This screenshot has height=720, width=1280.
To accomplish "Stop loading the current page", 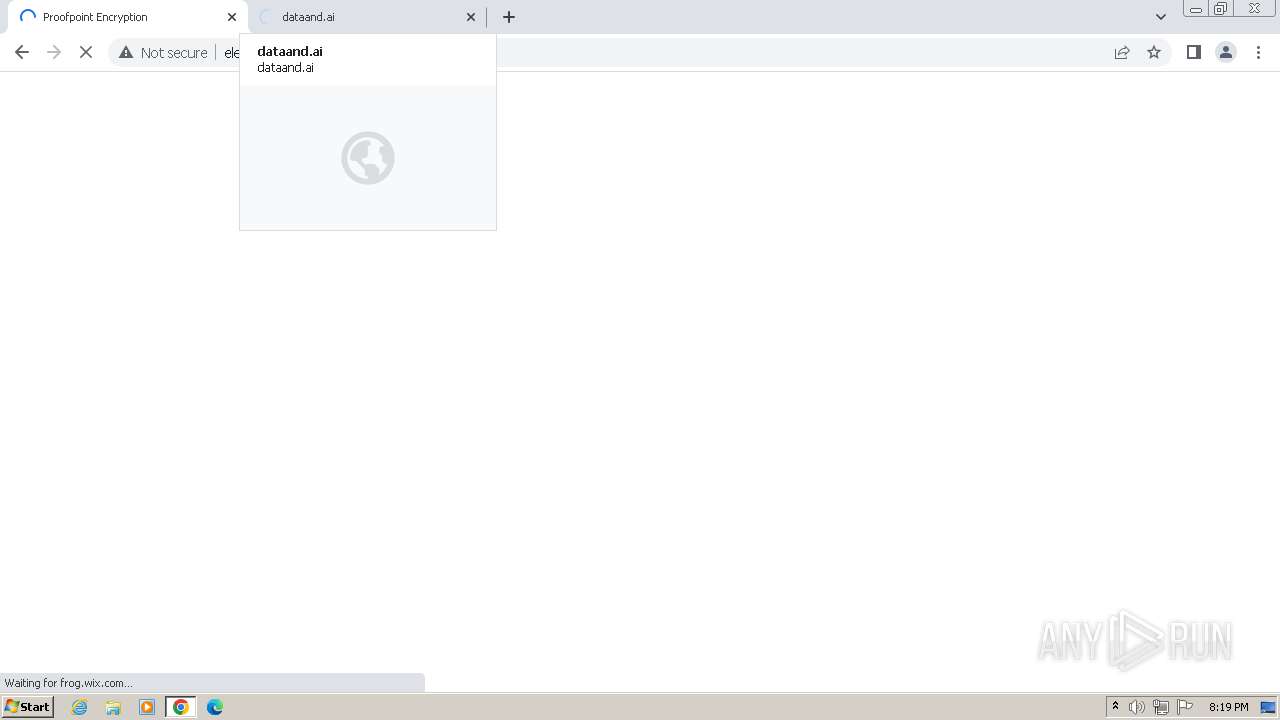I will (x=86, y=52).
